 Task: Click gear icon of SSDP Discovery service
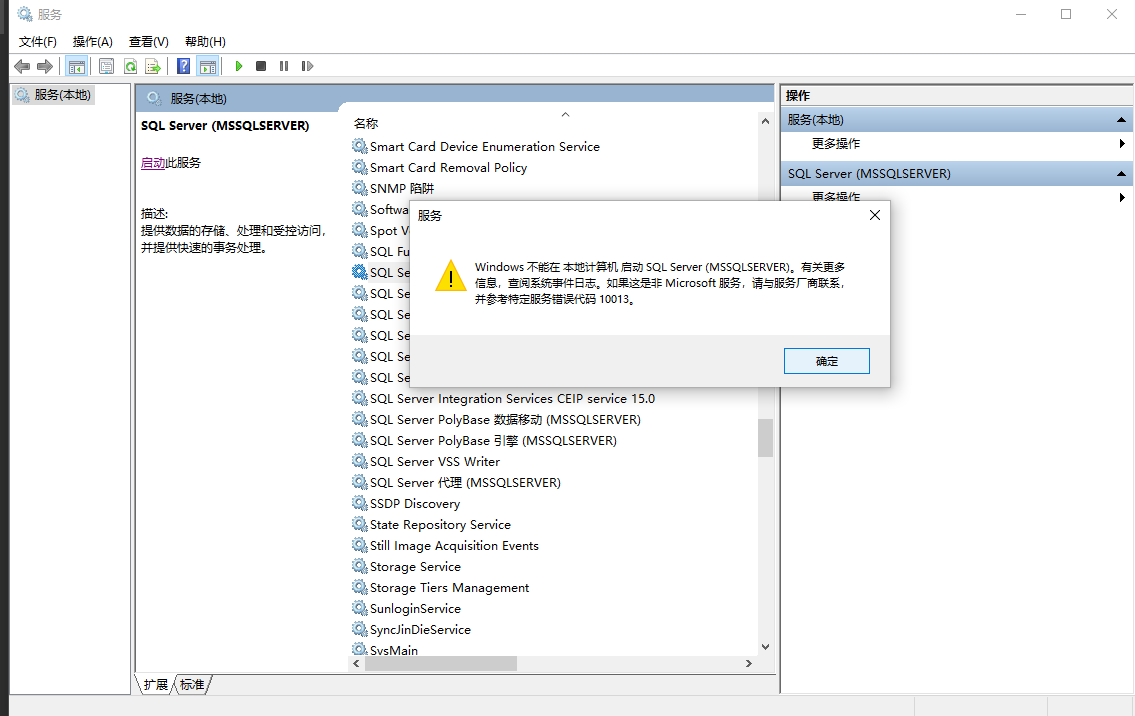click(x=360, y=502)
